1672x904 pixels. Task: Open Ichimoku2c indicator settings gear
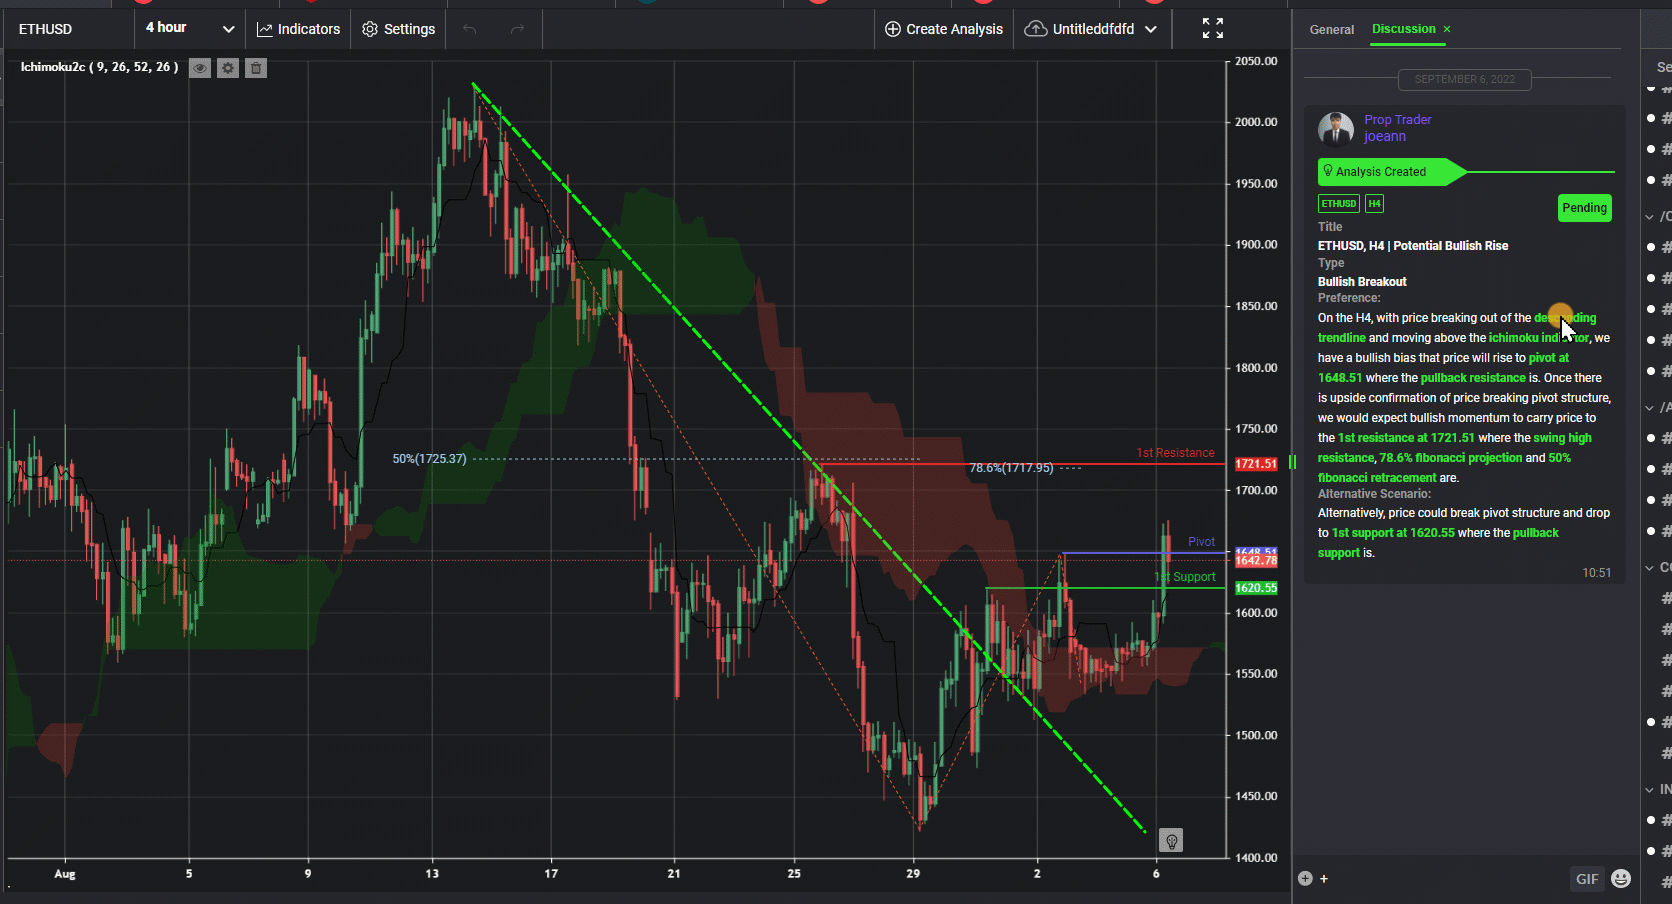tap(228, 68)
